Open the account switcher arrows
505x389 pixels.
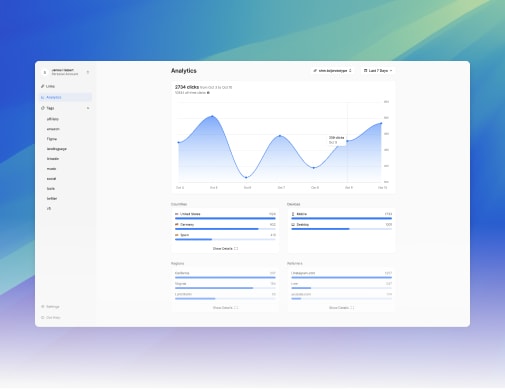88,72
